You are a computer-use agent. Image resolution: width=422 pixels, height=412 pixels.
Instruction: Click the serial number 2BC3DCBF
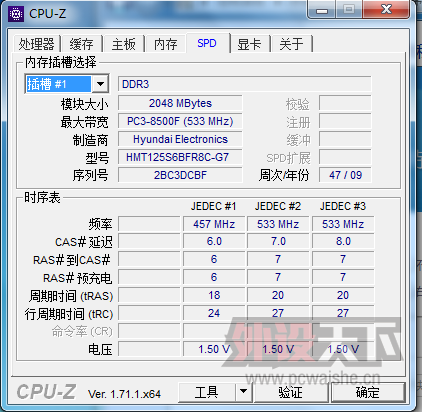pyautogui.click(x=180, y=175)
